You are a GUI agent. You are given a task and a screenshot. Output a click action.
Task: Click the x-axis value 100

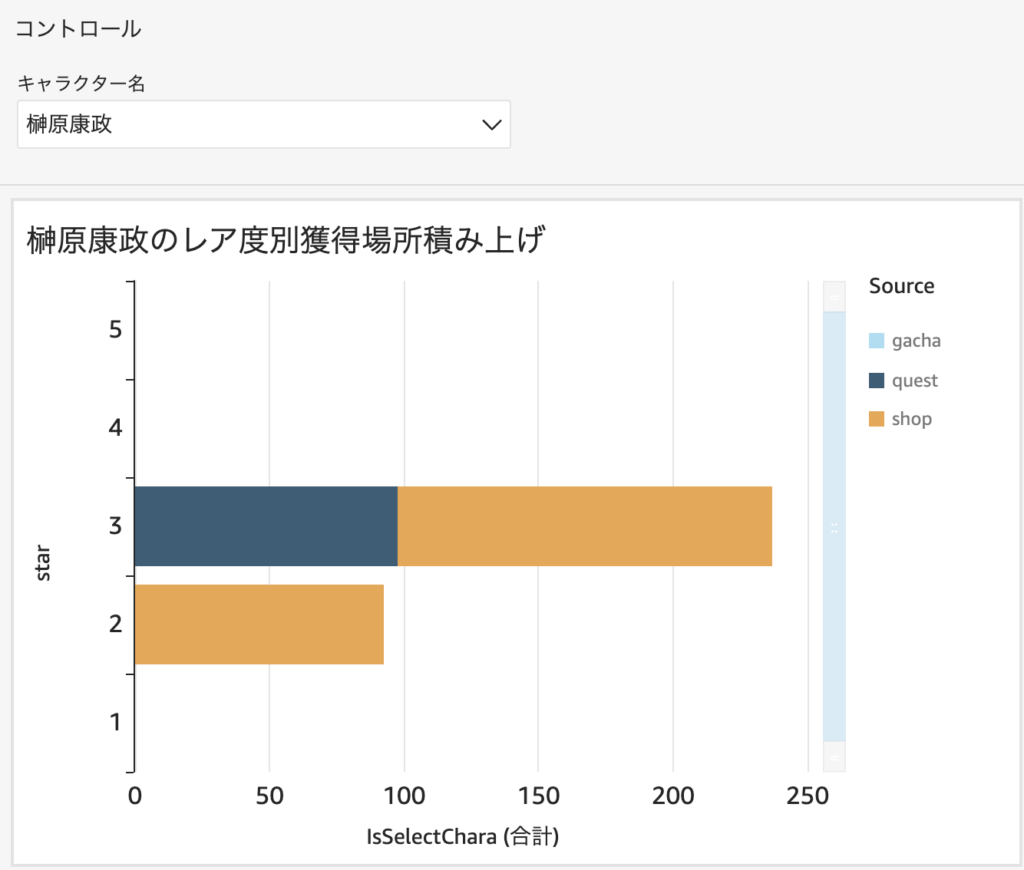tap(404, 796)
